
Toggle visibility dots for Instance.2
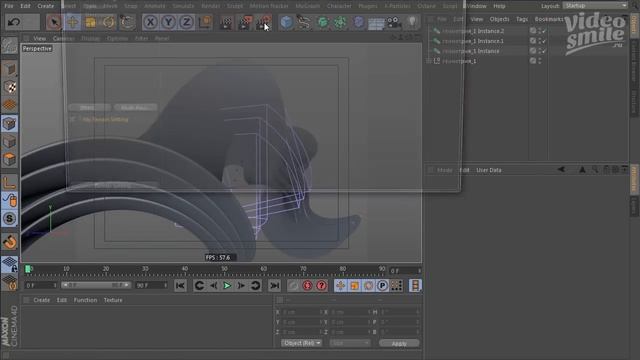coord(540,31)
